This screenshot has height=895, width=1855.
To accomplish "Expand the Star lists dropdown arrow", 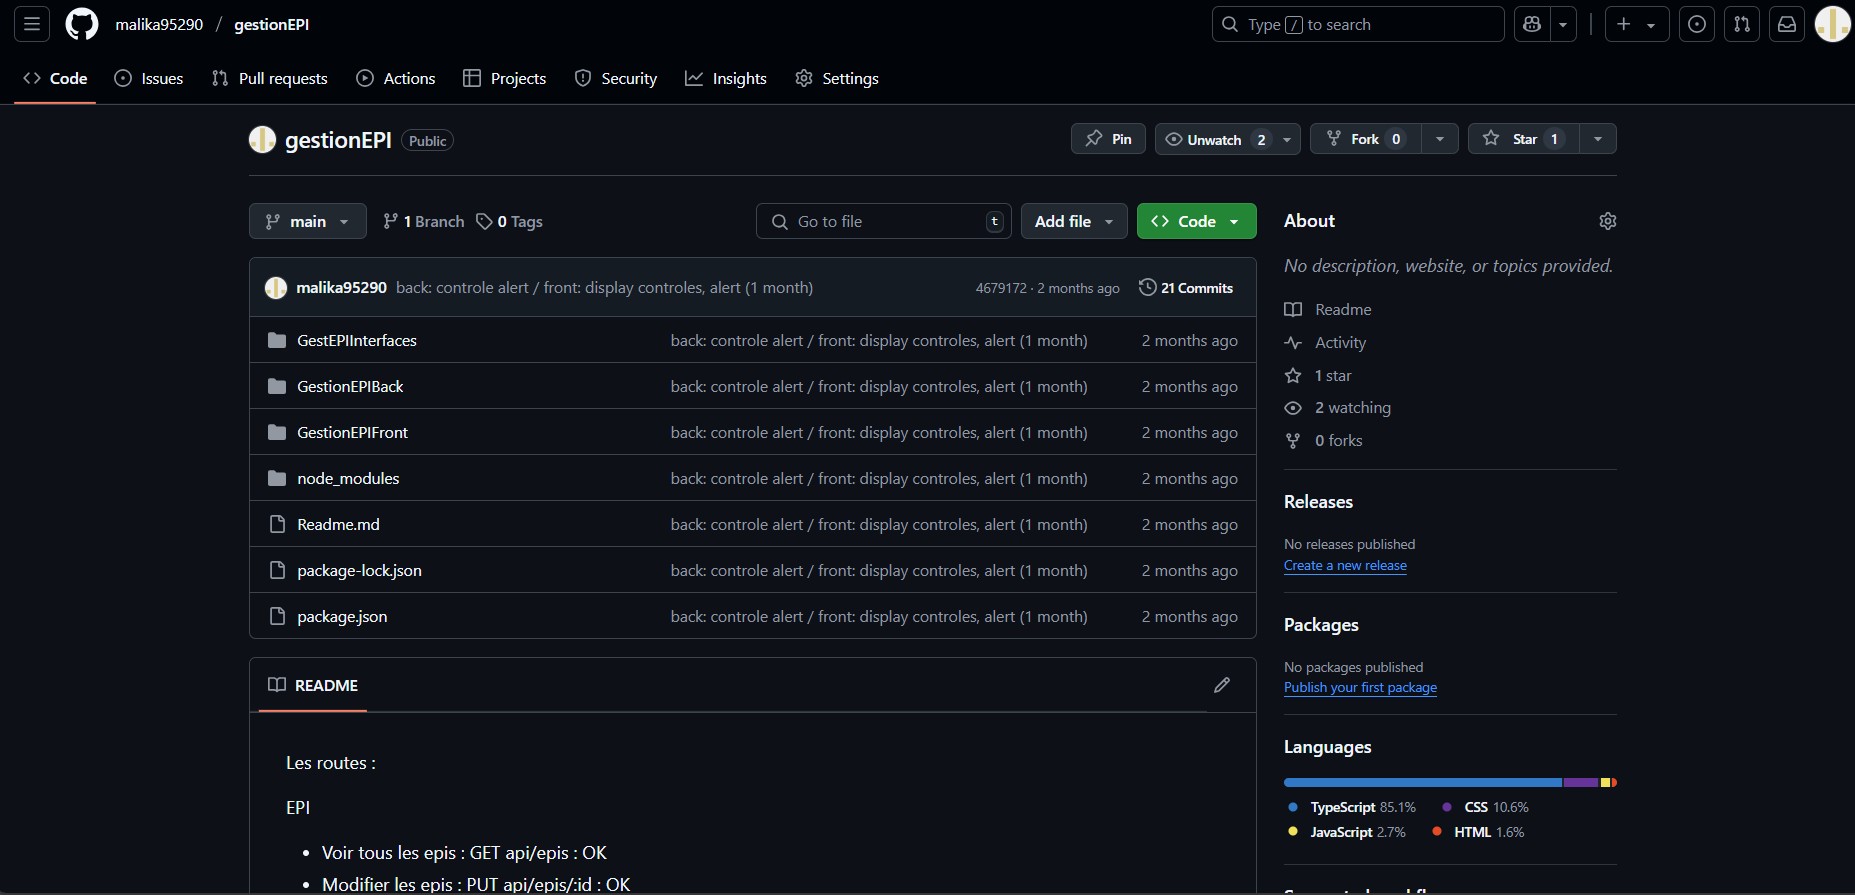I will 1598,139.
